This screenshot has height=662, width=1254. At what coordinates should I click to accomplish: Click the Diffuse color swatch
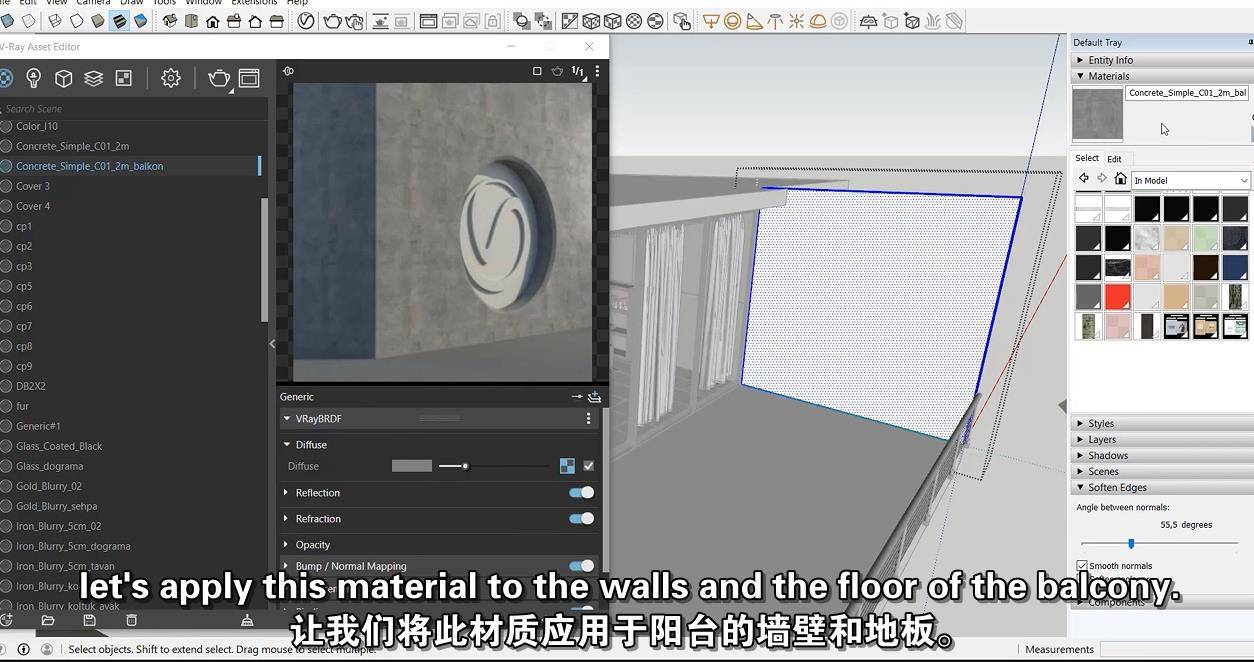(x=411, y=466)
